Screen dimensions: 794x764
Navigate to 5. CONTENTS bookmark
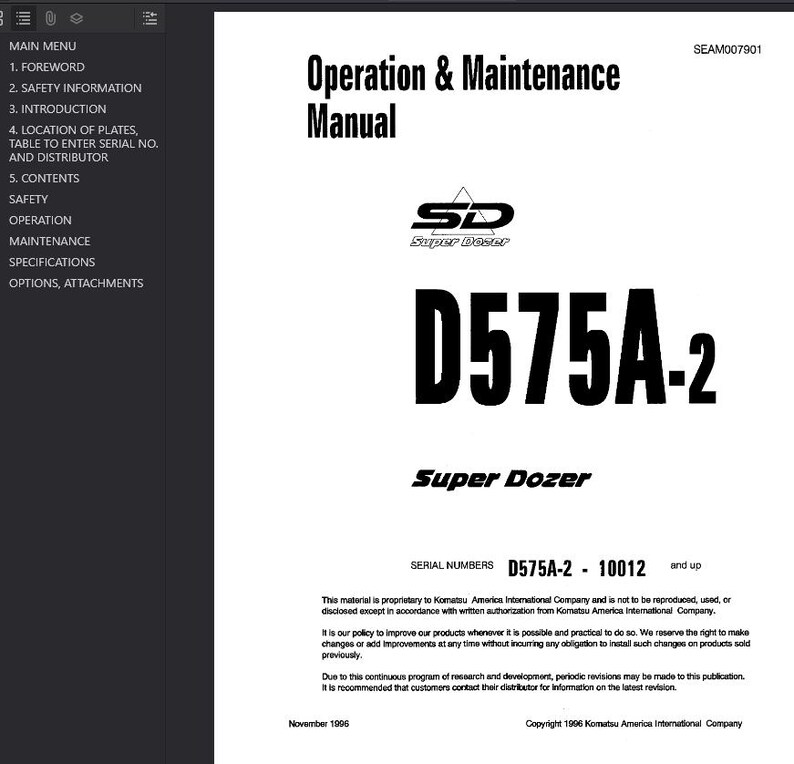coord(44,178)
